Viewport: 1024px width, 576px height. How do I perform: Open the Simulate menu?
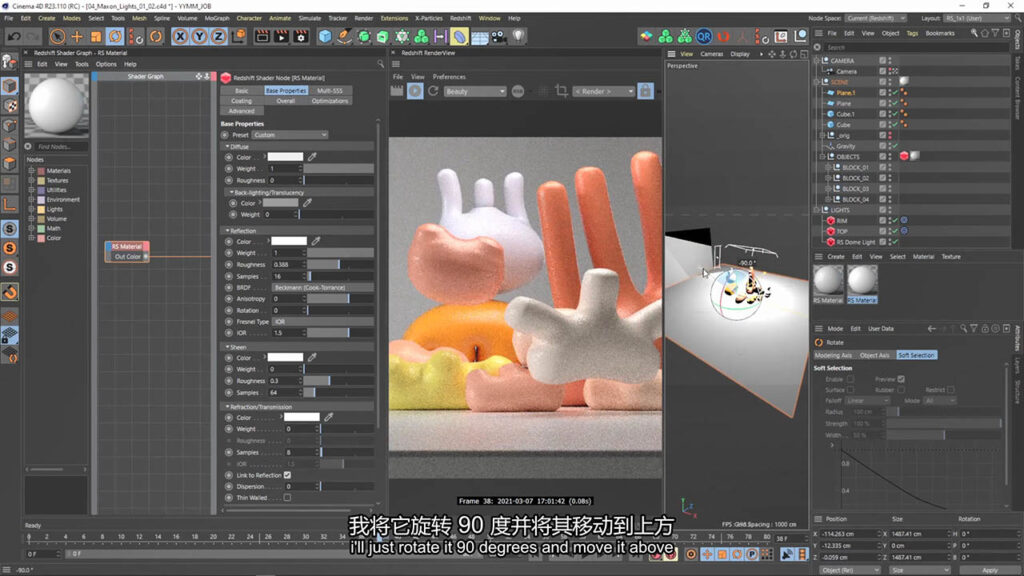310,18
